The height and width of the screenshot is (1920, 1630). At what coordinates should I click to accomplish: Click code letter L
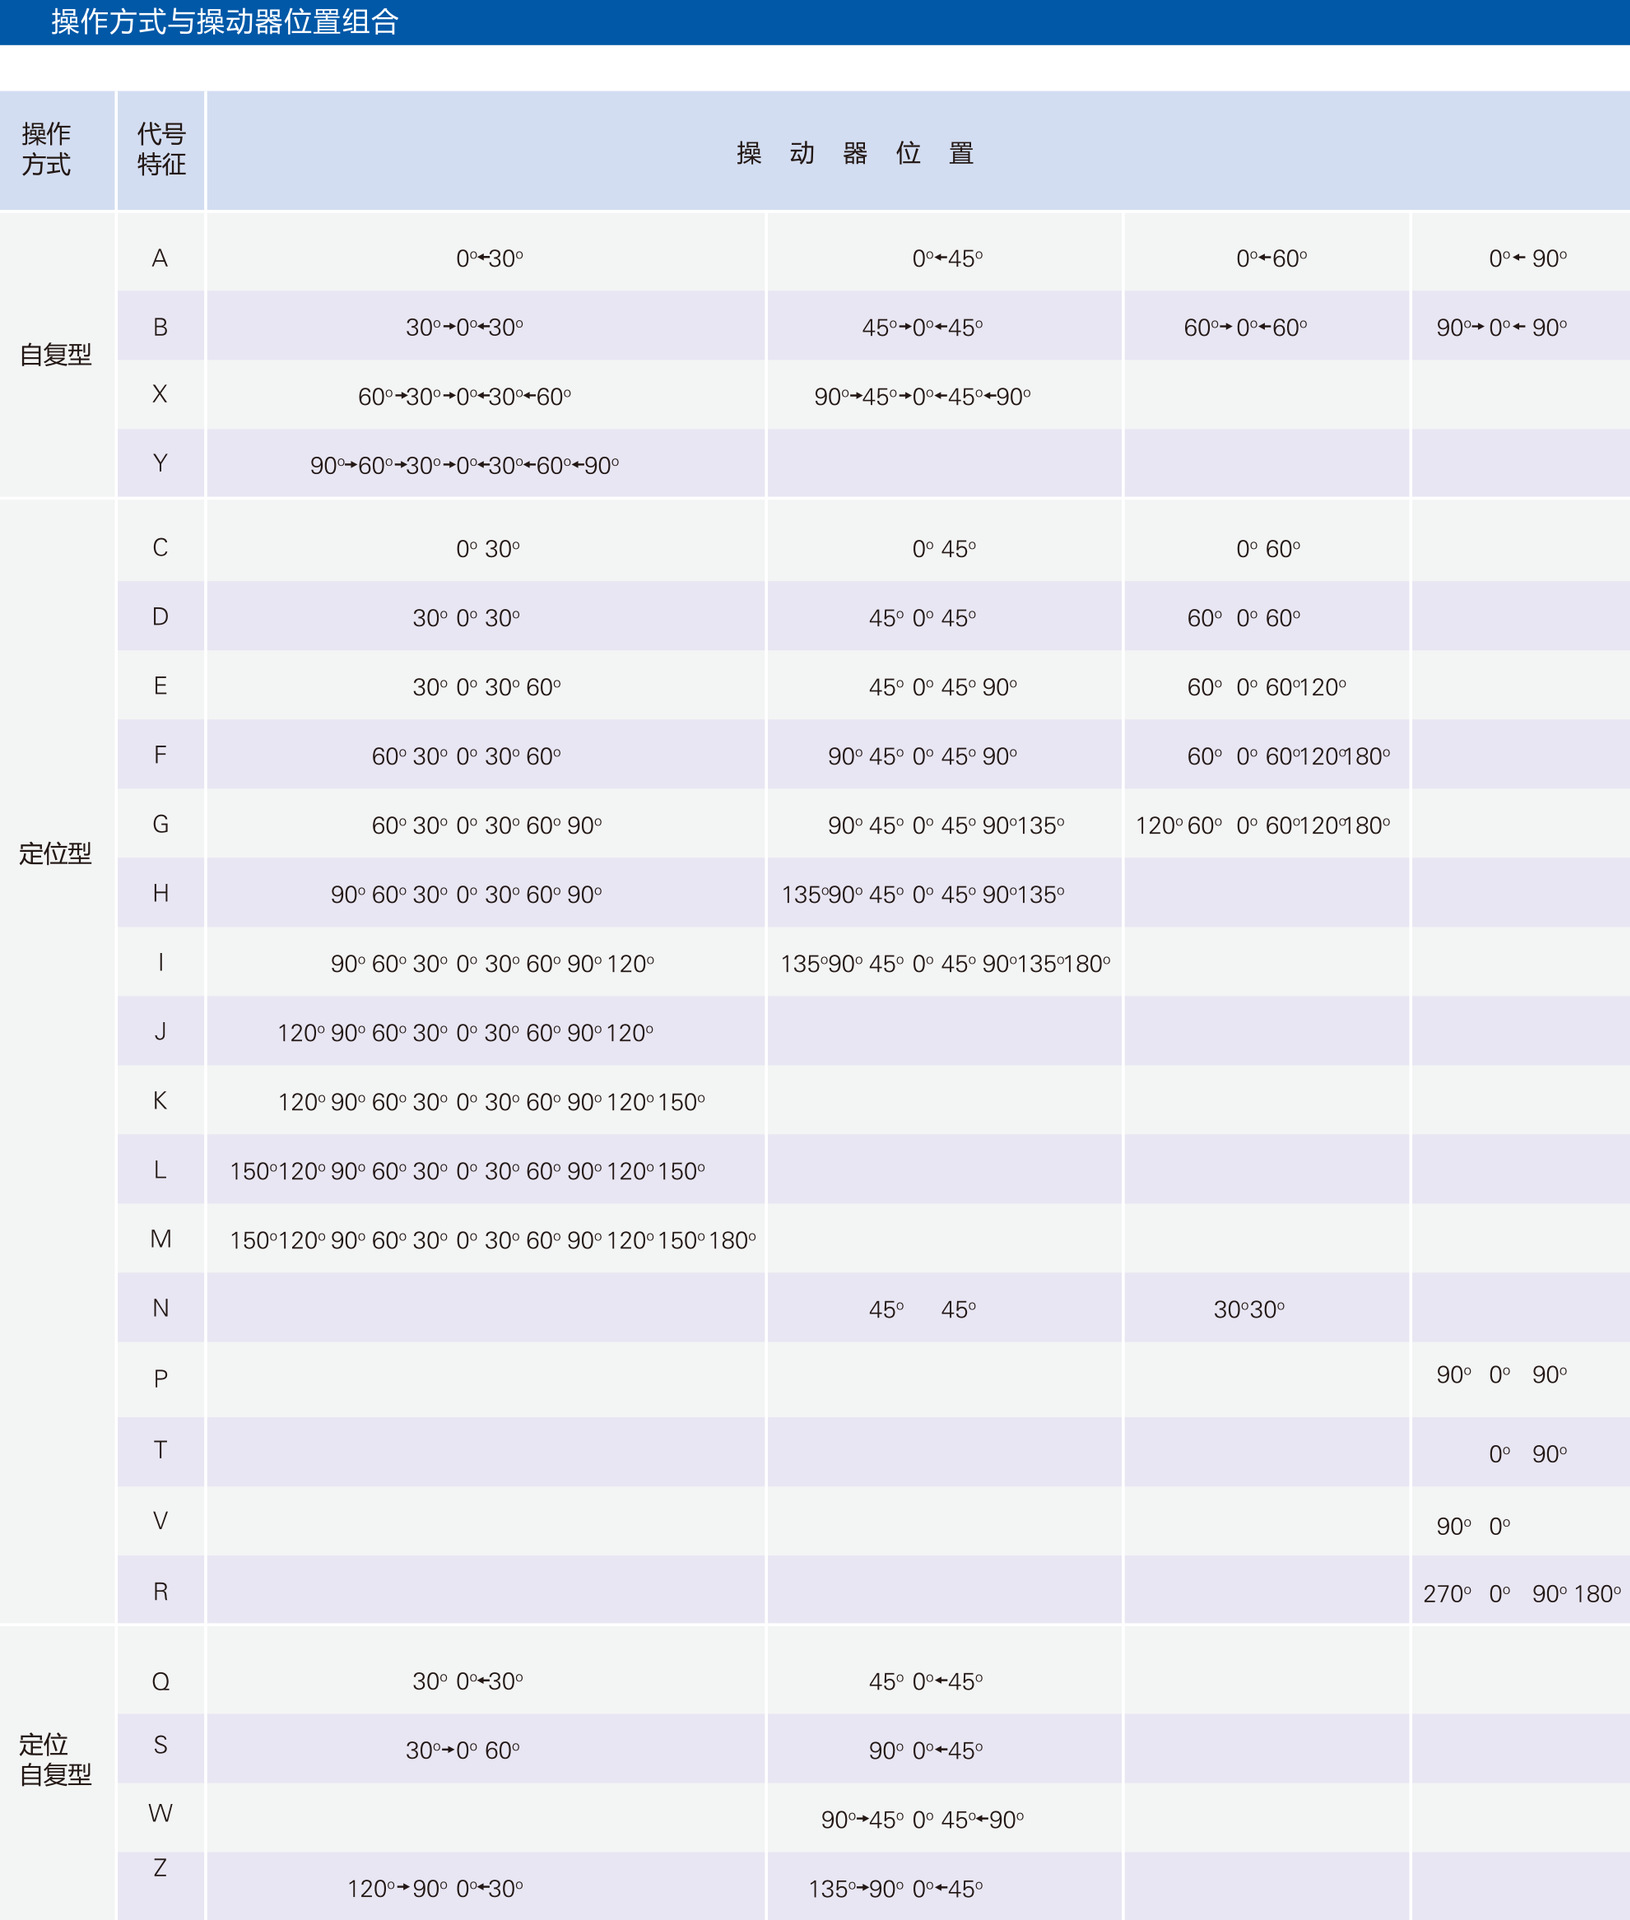(x=160, y=1169)
